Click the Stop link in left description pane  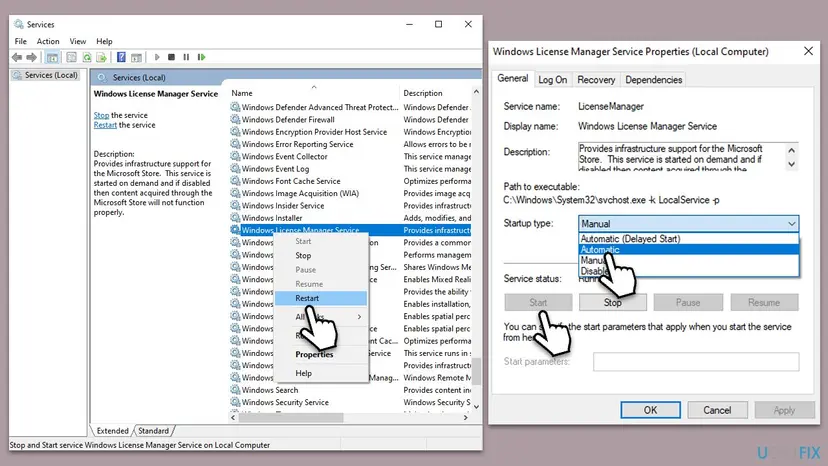pos(101,115)
